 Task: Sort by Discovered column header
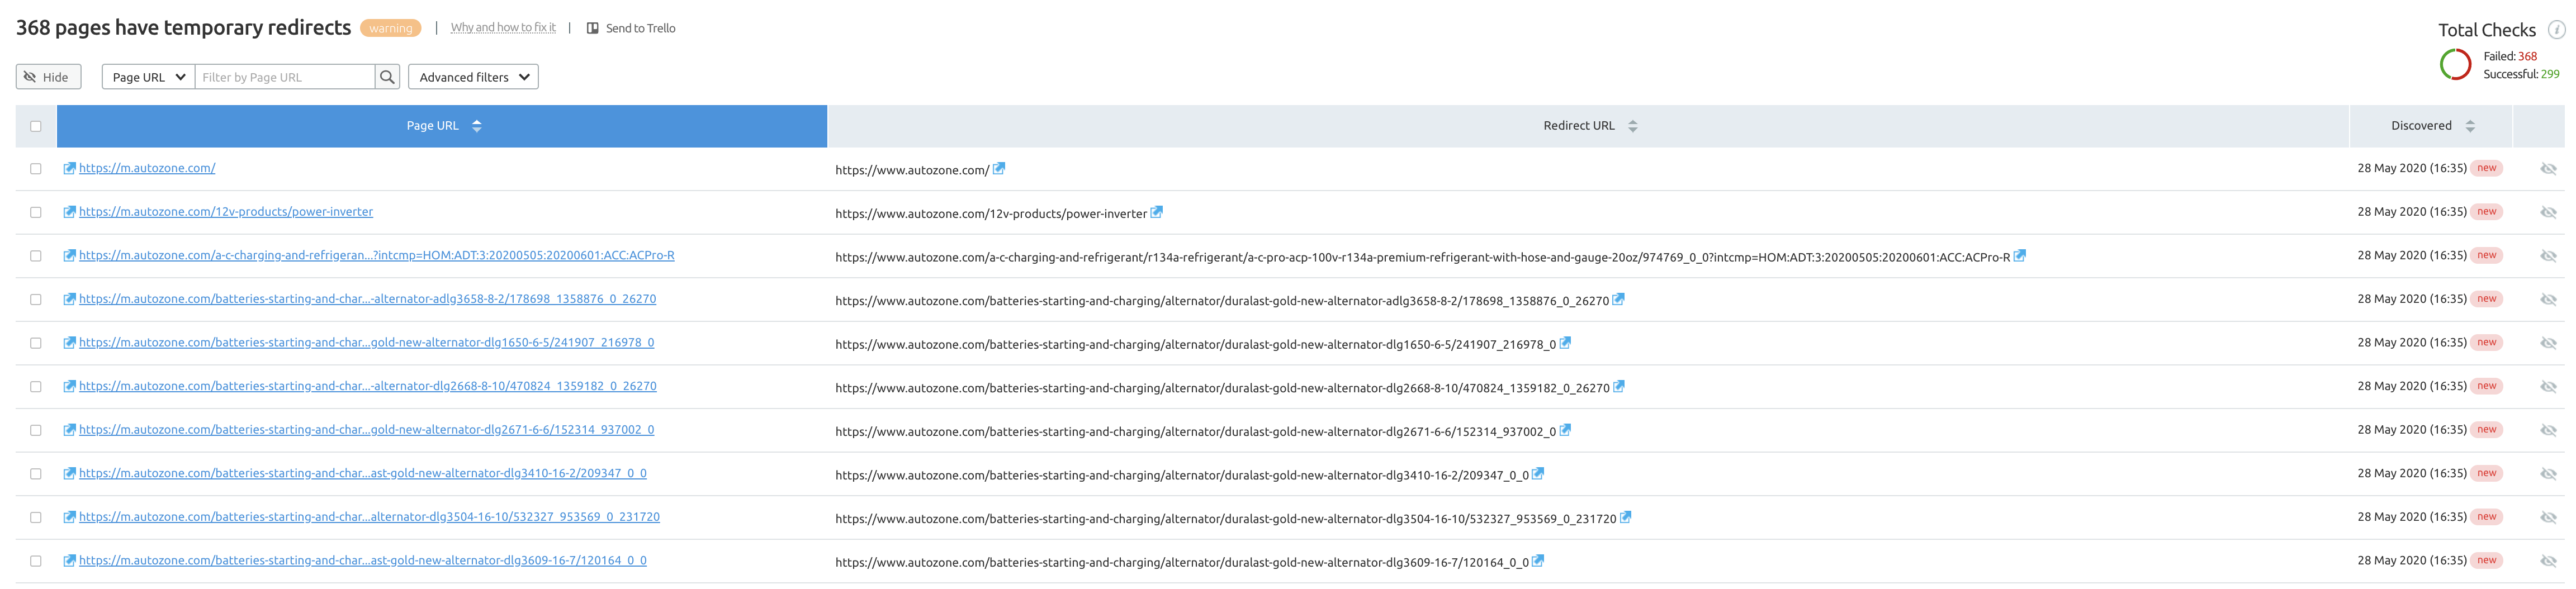click(x=2431, y=126)
